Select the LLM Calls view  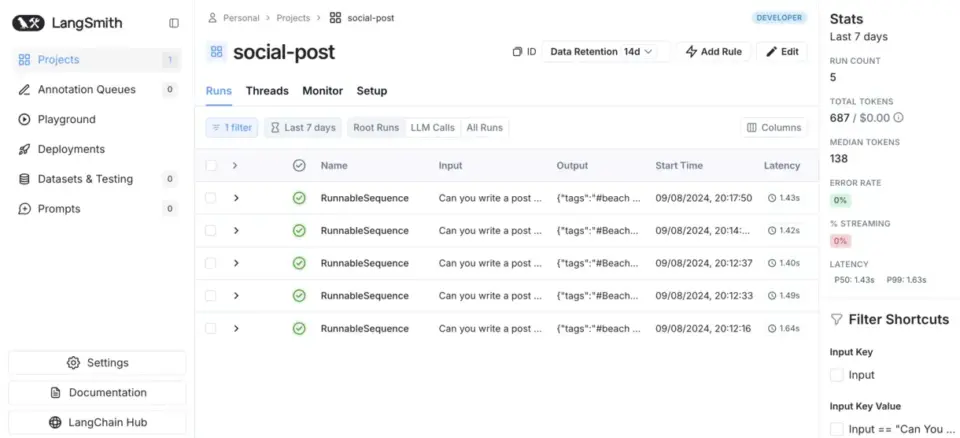click(x=432, y=127)
